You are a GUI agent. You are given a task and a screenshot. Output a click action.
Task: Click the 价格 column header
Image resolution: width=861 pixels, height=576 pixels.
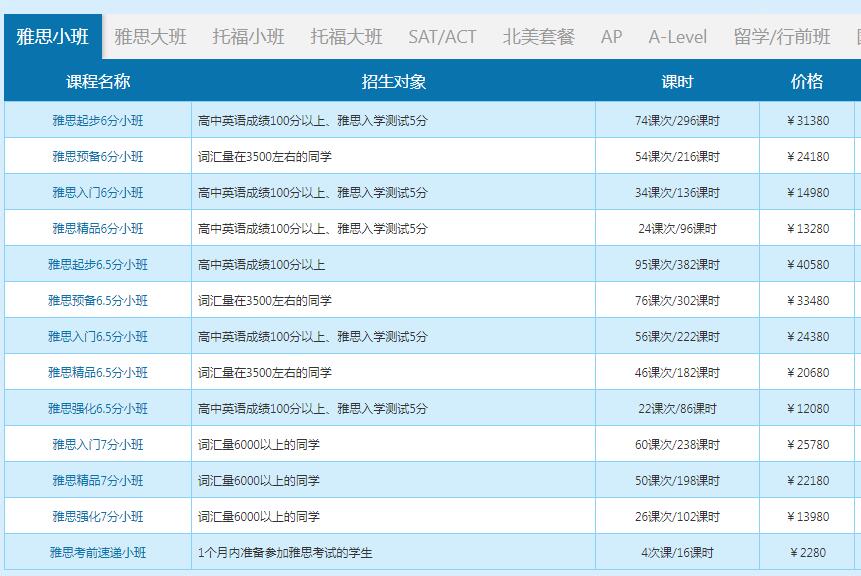tap(807, 81)
